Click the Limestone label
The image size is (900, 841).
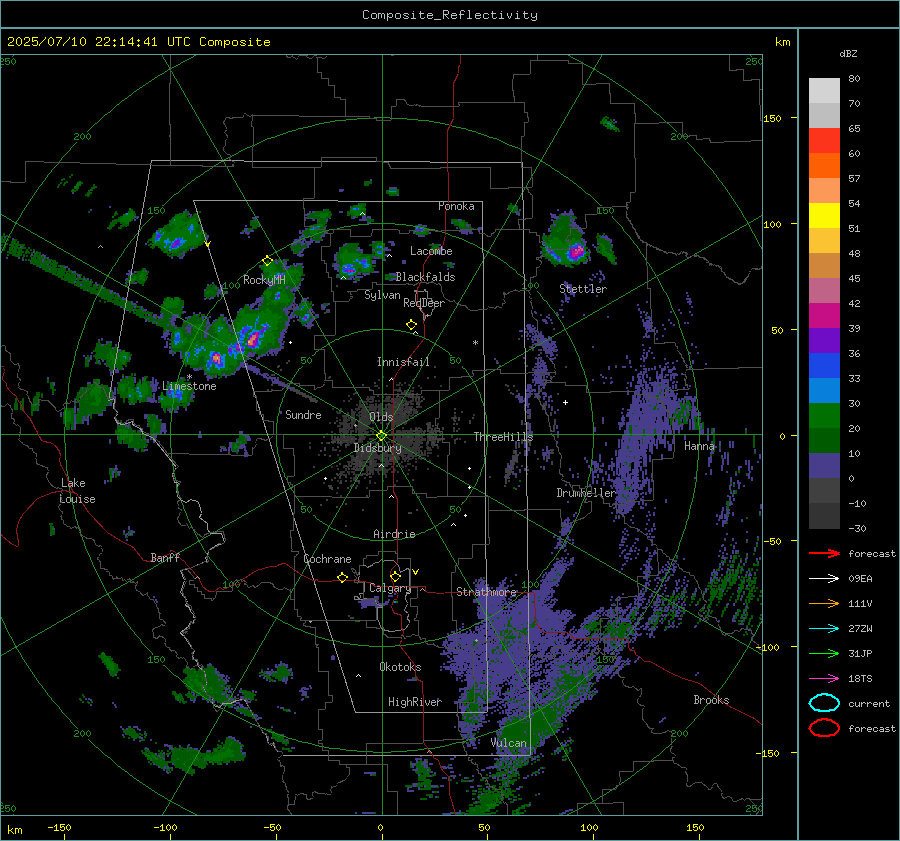[x=189, y=386]
